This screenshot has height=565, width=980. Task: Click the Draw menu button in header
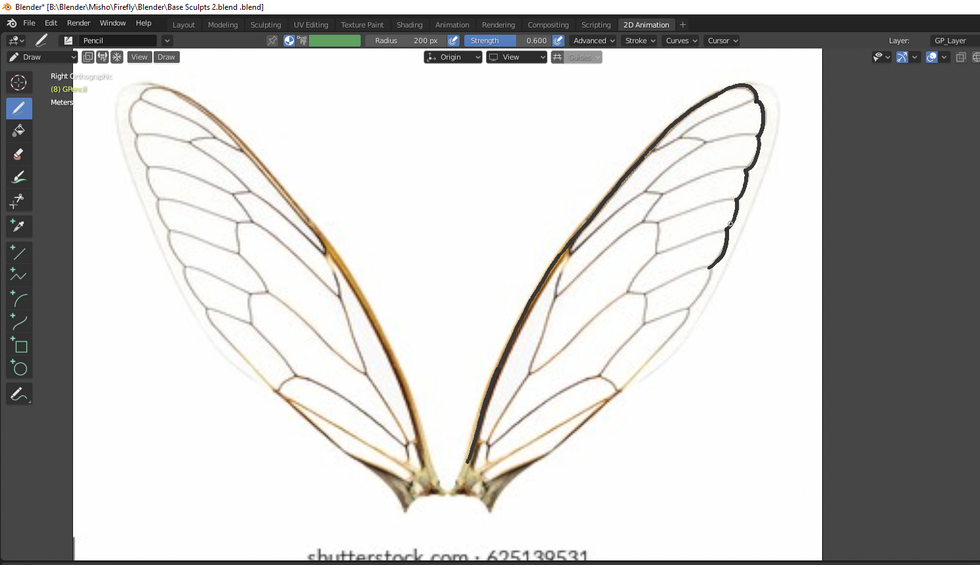(166, 57)
